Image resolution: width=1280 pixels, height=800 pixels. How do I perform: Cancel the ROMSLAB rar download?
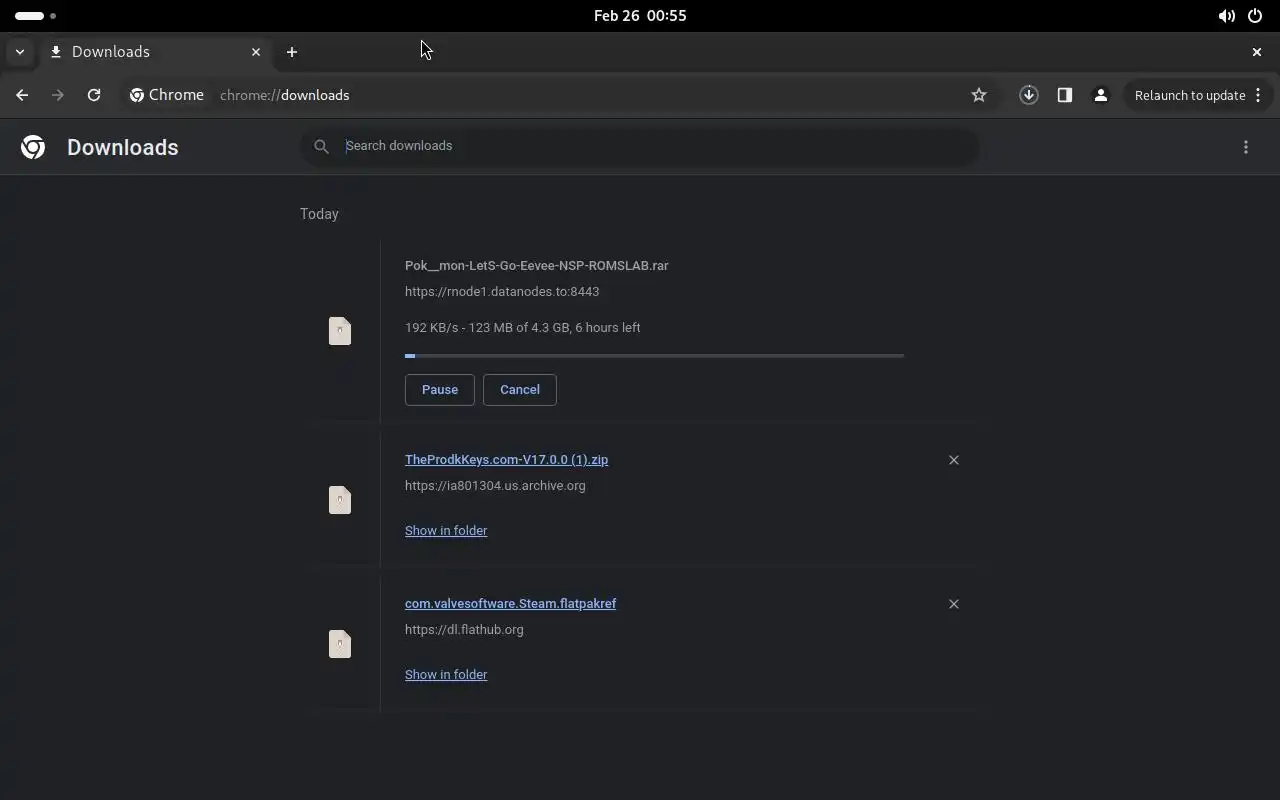(520, 390)
